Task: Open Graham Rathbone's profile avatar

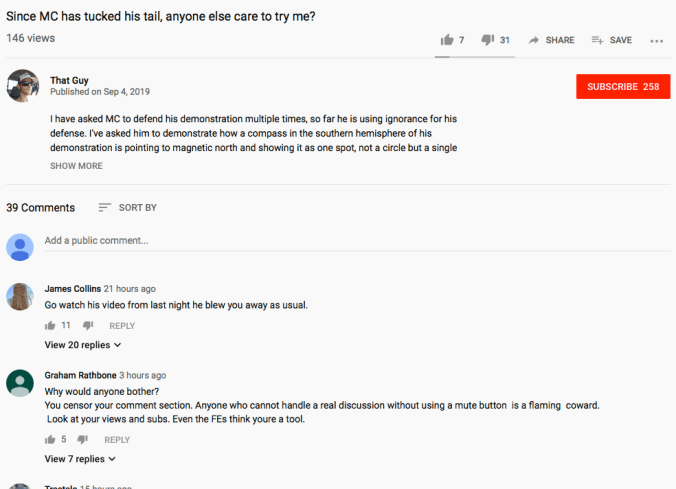Action: click(20, 383)
